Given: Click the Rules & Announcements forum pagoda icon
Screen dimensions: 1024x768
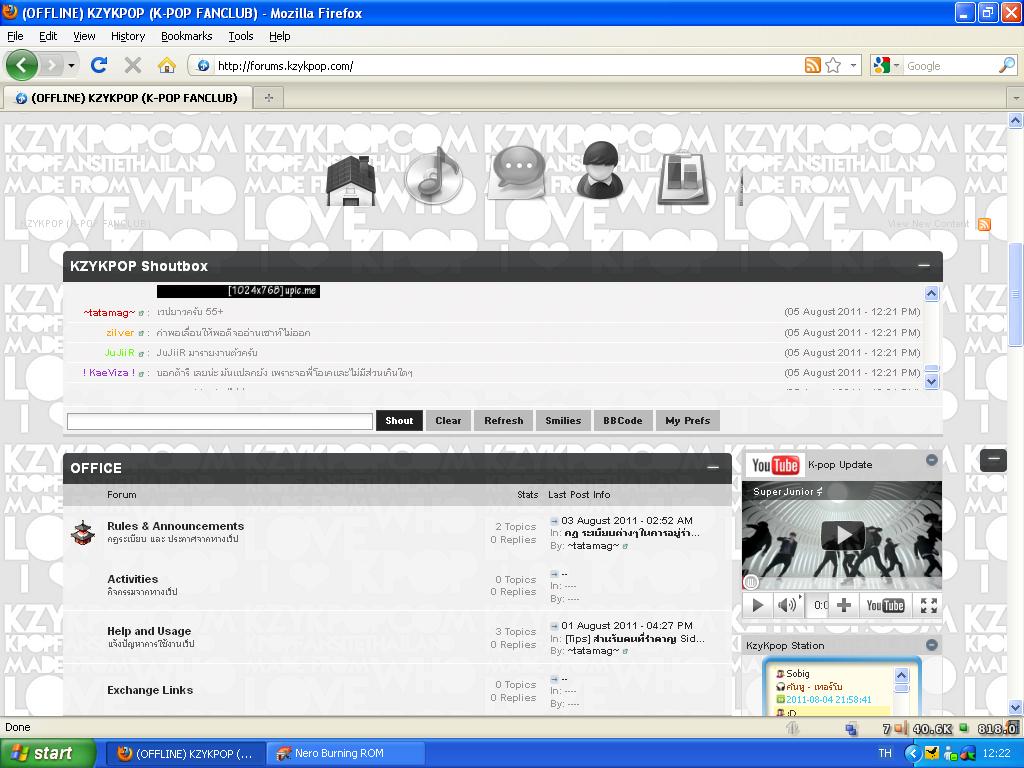Looking at the screenshot, I should click(83, 533).
